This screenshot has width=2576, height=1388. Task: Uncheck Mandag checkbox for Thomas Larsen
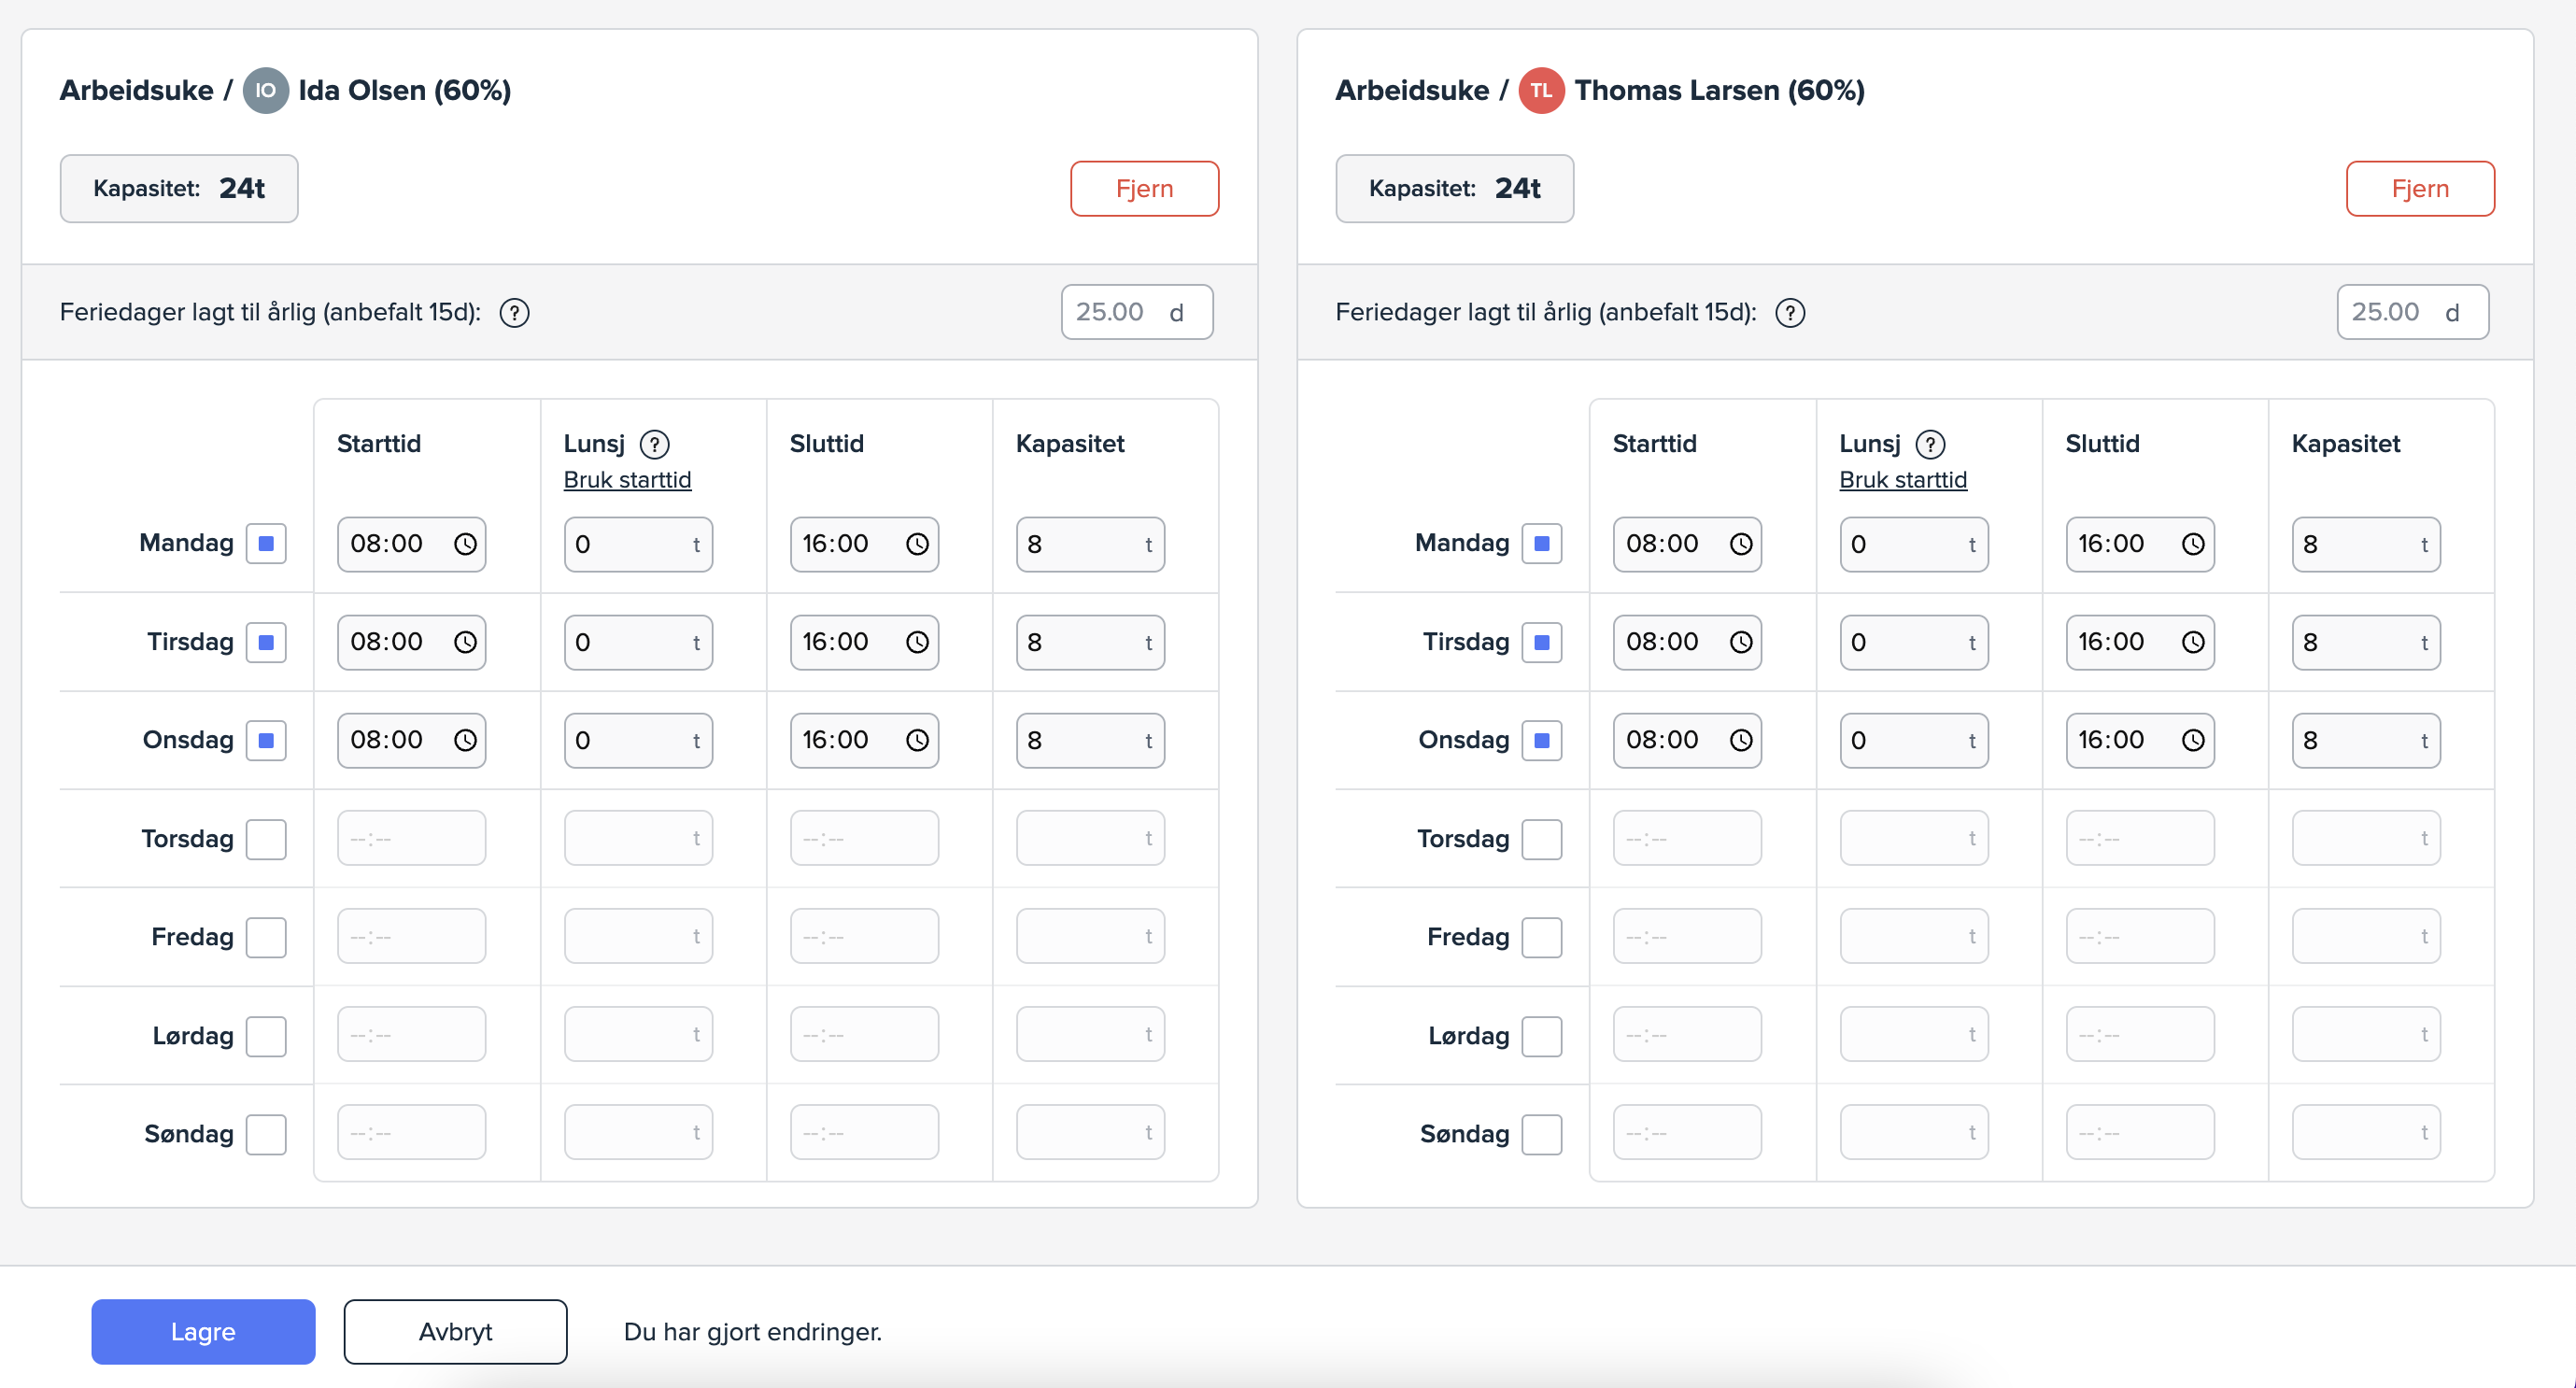(1541, 544)
